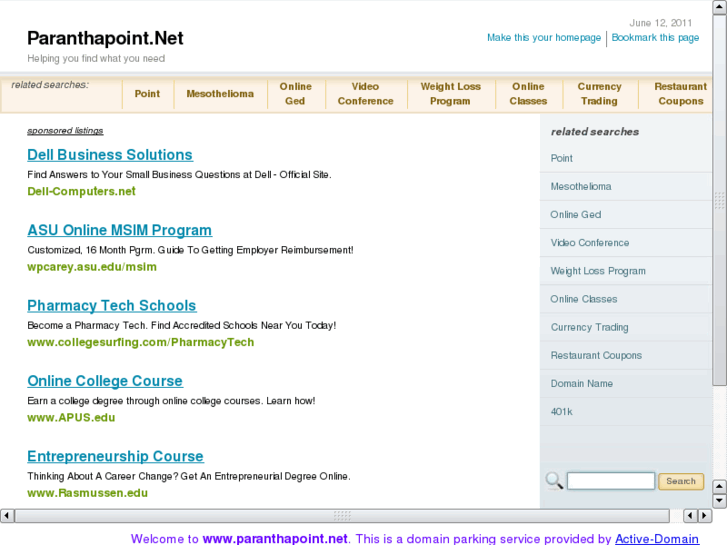
Task: Click the Search button
Action: (681, 481)
